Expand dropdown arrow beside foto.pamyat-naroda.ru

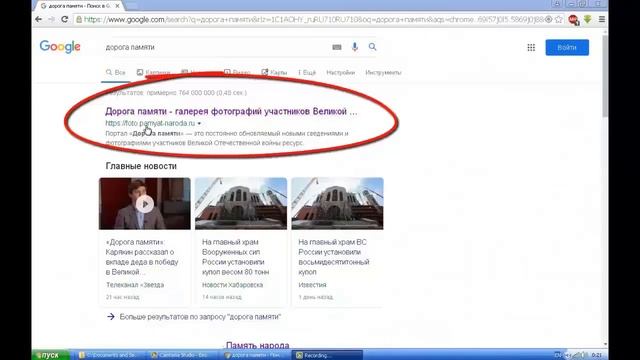coord(199,123)
